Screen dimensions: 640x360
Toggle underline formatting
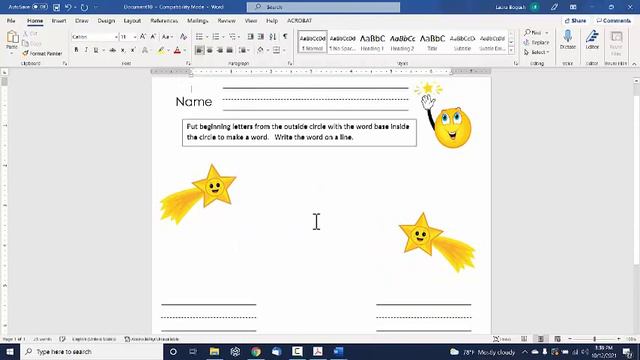coord(96,50)
